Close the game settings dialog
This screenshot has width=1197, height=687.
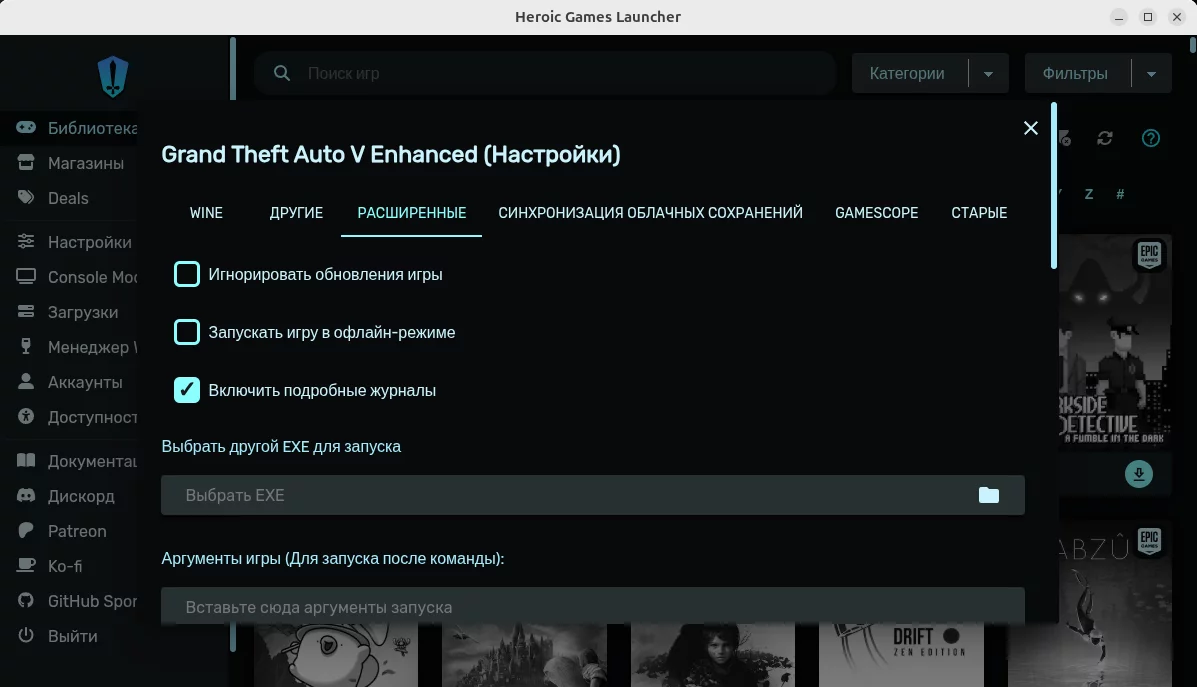click(1031, 128)
